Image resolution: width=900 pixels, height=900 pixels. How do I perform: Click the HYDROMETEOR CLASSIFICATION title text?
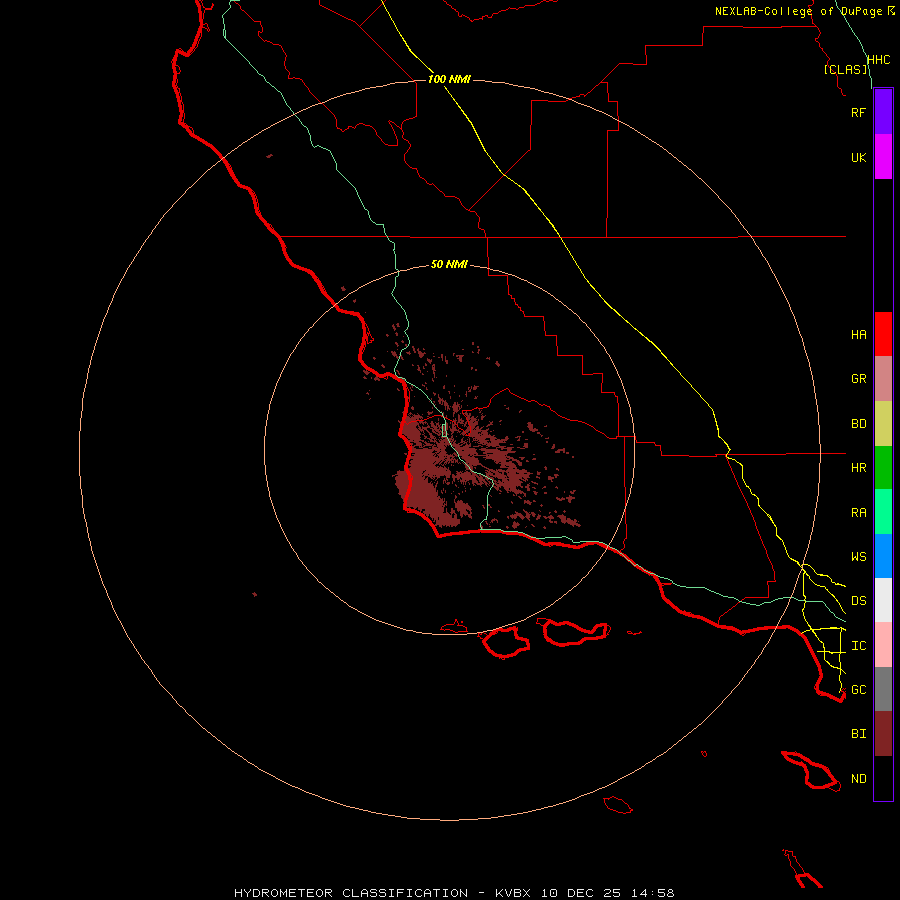[351, 893]
